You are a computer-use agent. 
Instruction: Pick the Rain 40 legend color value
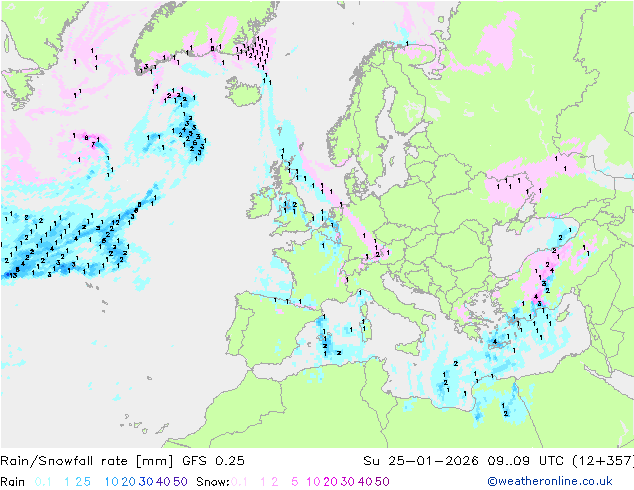pyautogui.click(x=163, y=482)
